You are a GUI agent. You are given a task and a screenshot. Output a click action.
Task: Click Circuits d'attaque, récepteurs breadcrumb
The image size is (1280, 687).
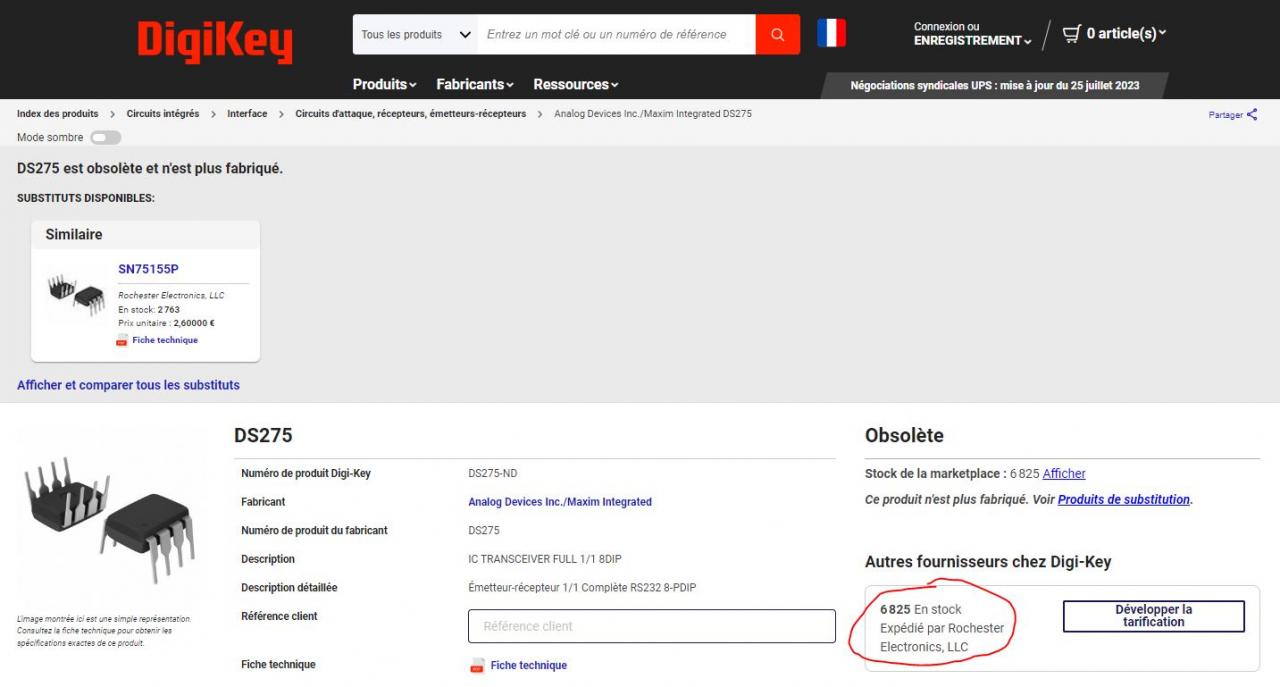point(410,114)
